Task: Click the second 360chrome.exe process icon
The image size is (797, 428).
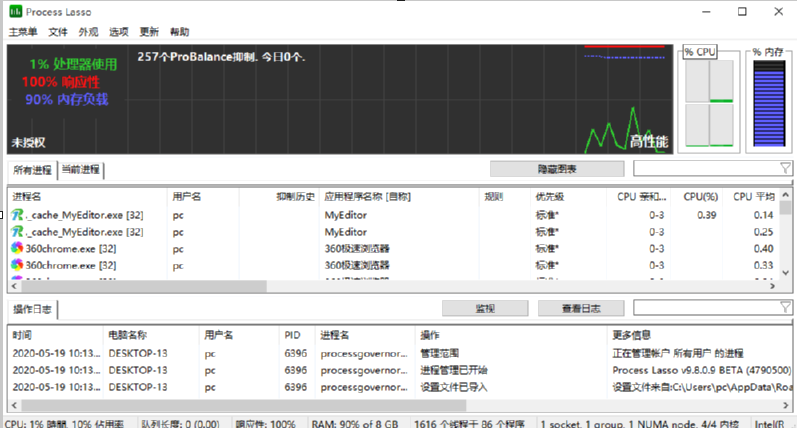Action: pyautogui.click(x=17, y=265)
